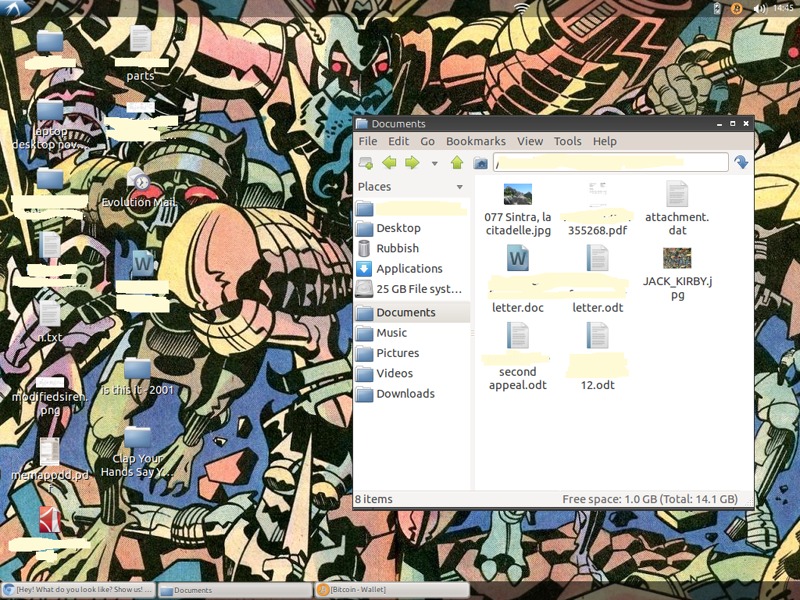Go to parent folder with up arrow

pyautogui.click(x=457, y=163)
